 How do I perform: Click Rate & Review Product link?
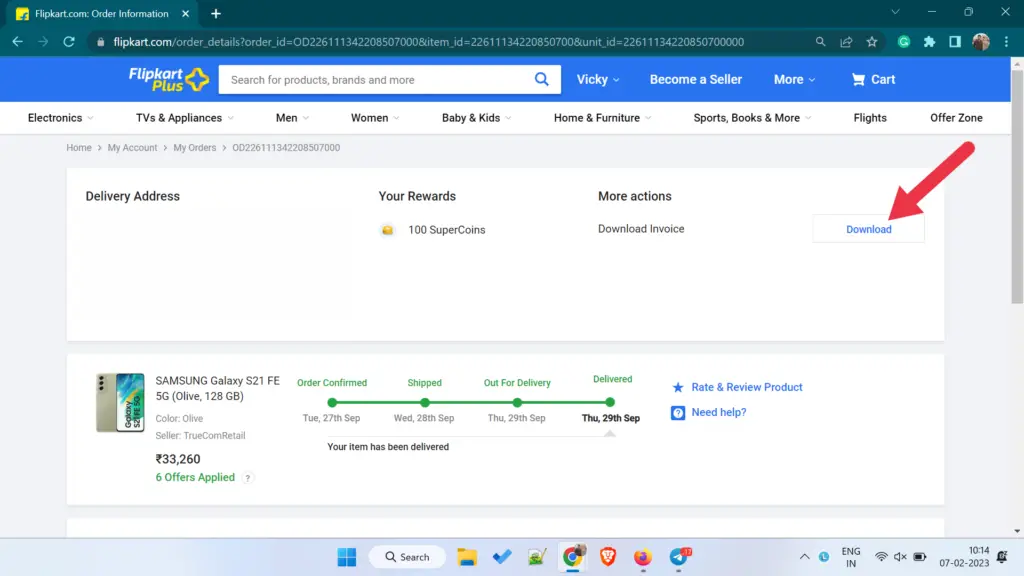[746, 387]
